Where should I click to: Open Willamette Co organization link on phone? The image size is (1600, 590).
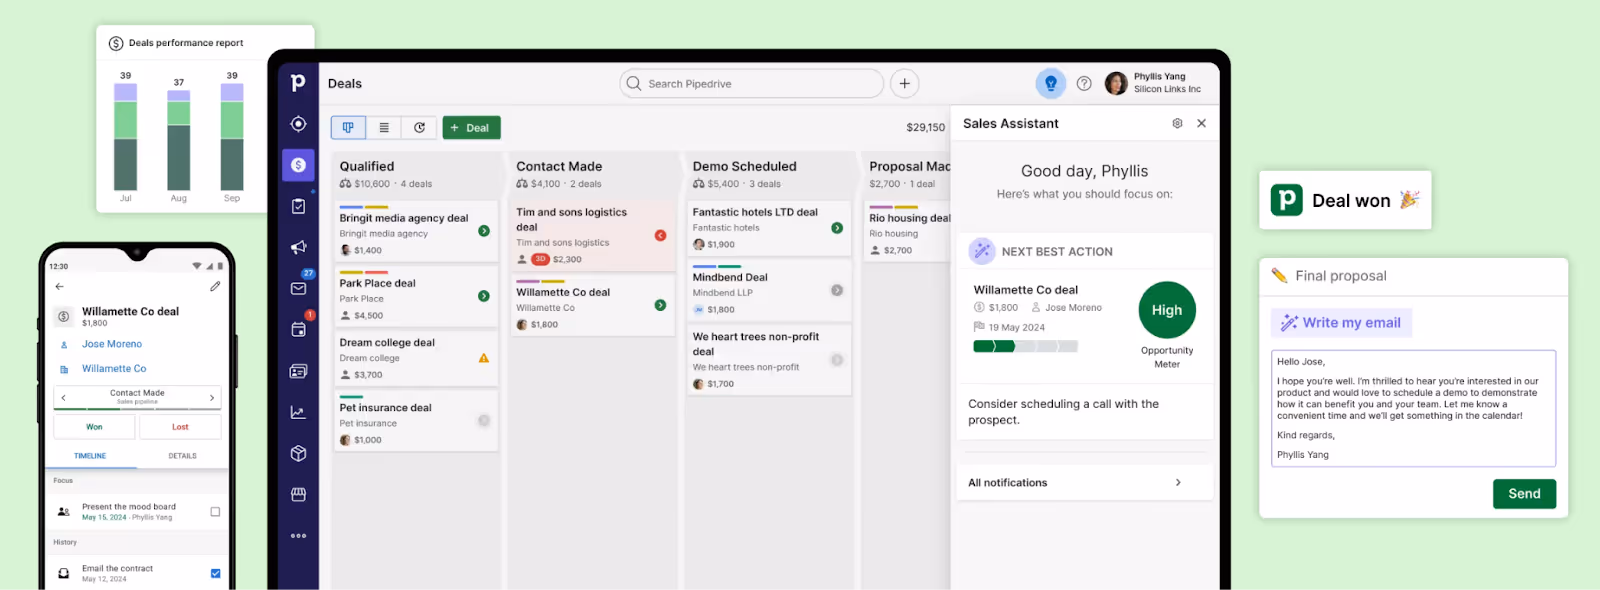pos(114,369)
